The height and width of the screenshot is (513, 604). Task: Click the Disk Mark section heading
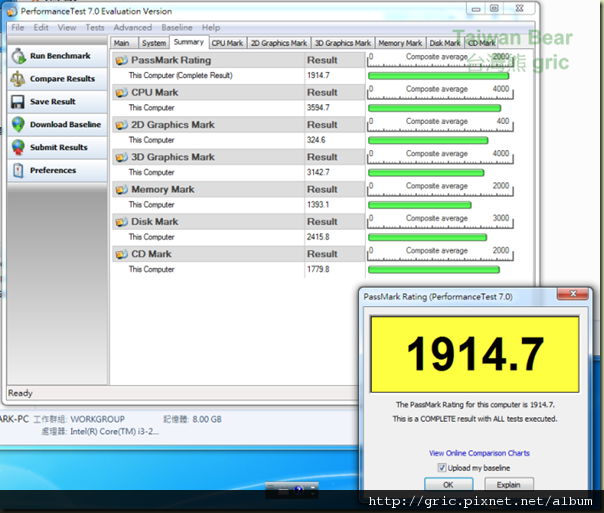154,222
